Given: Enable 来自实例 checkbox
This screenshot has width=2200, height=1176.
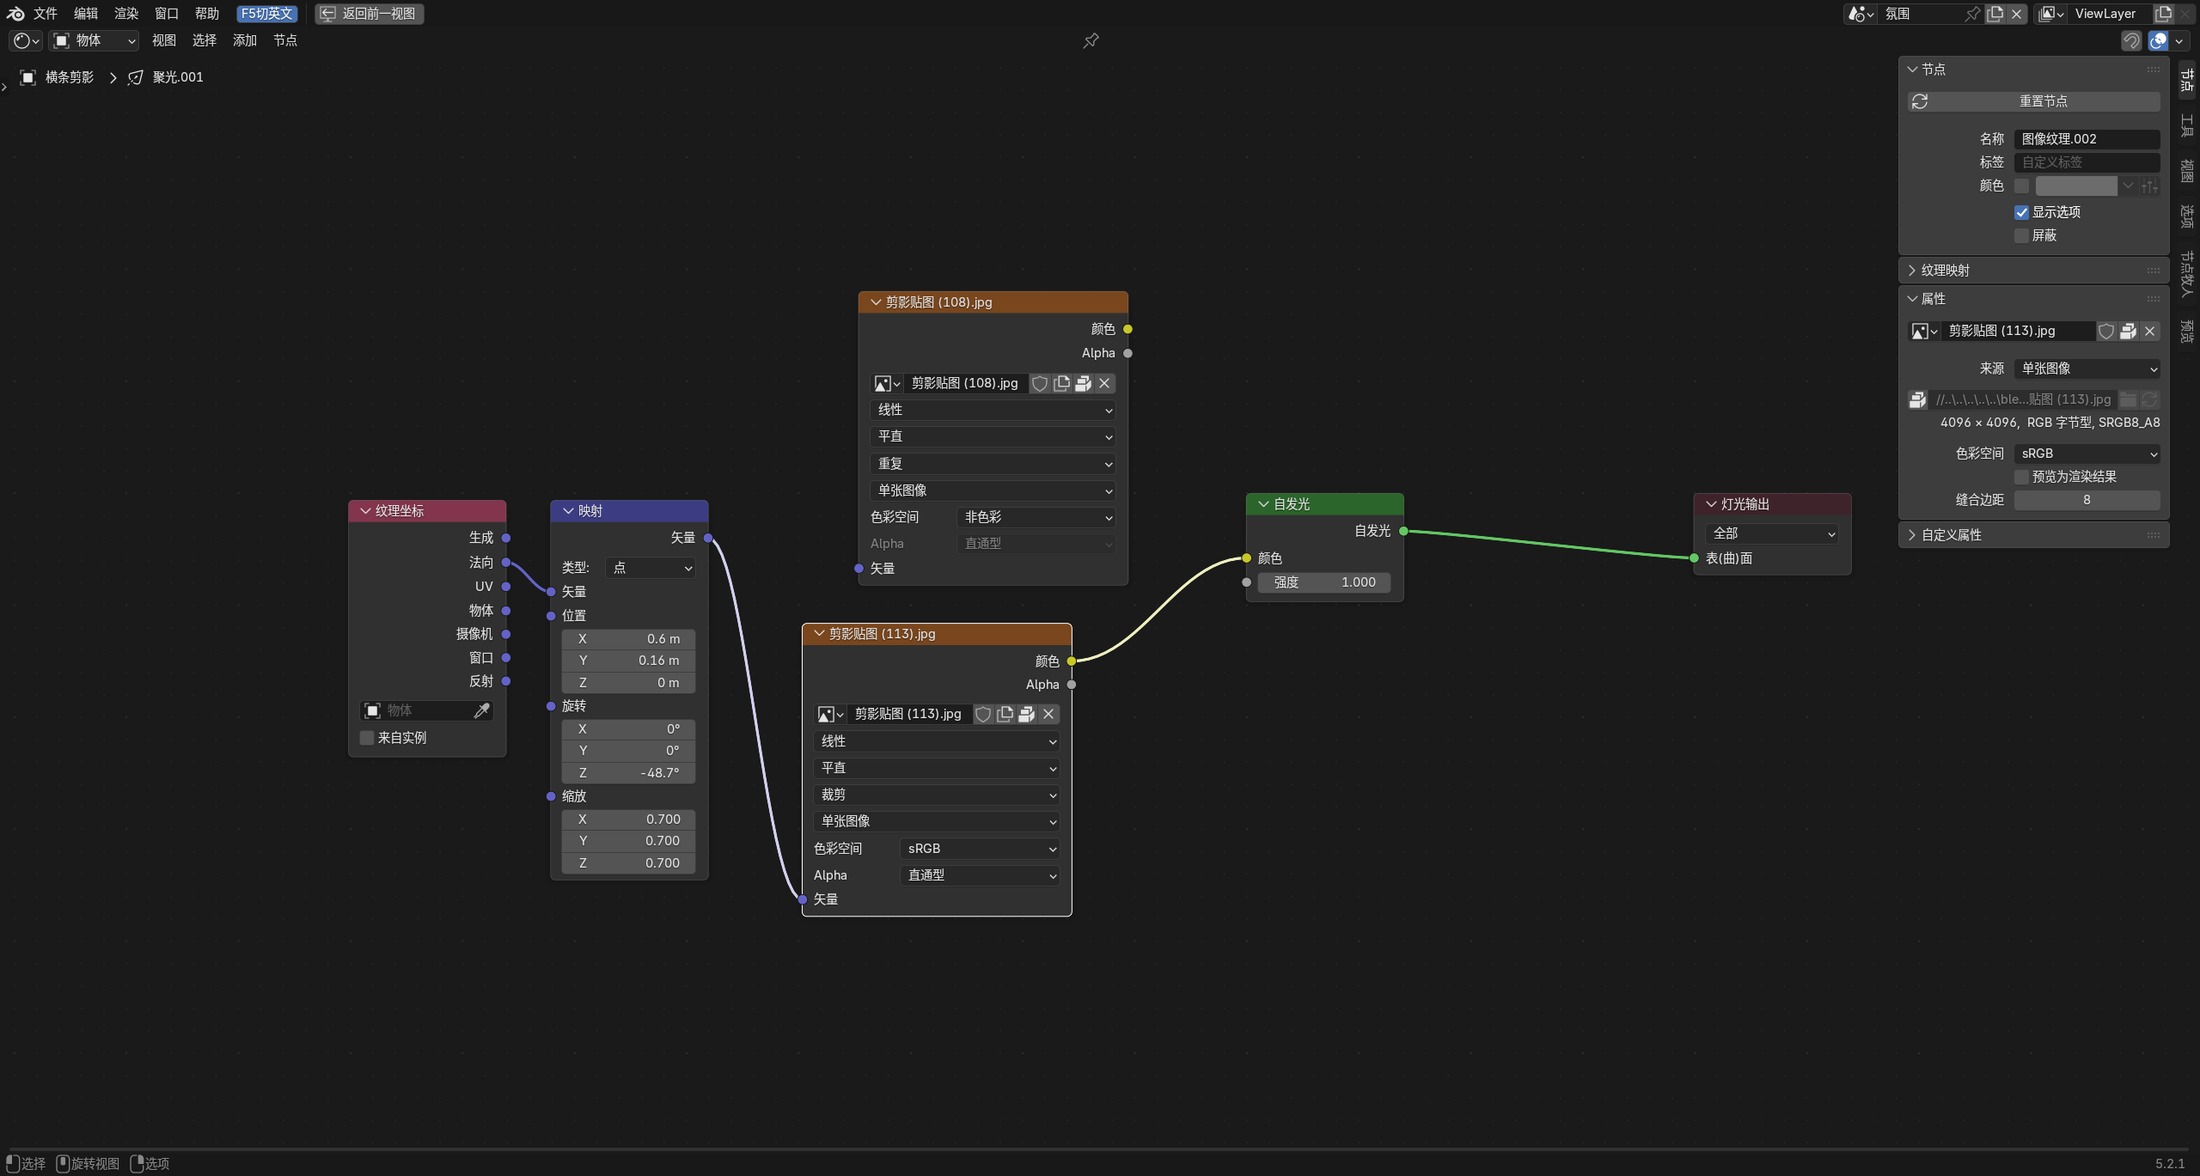Looking at the screenshot, I should (367, 738).
